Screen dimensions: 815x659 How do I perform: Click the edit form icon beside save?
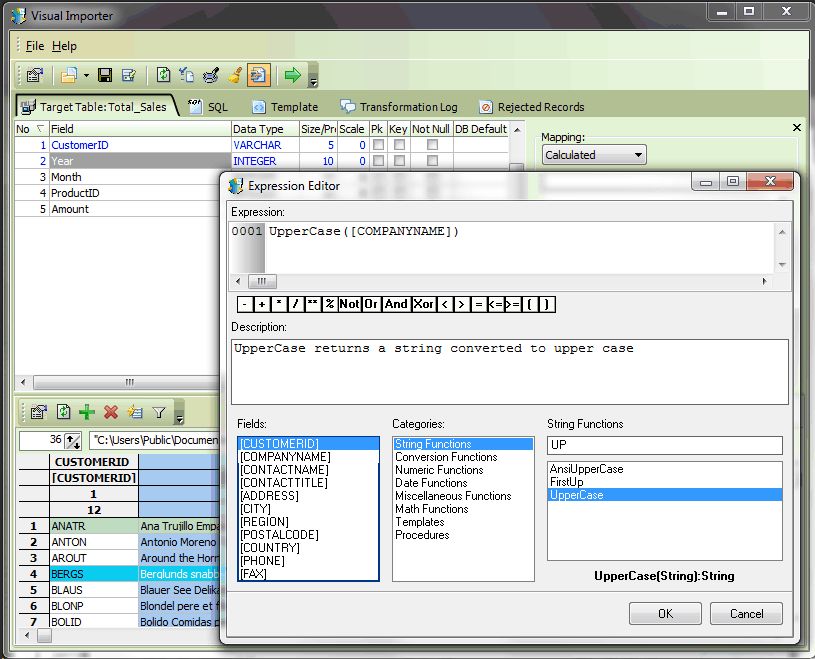[x=128, y=75]
